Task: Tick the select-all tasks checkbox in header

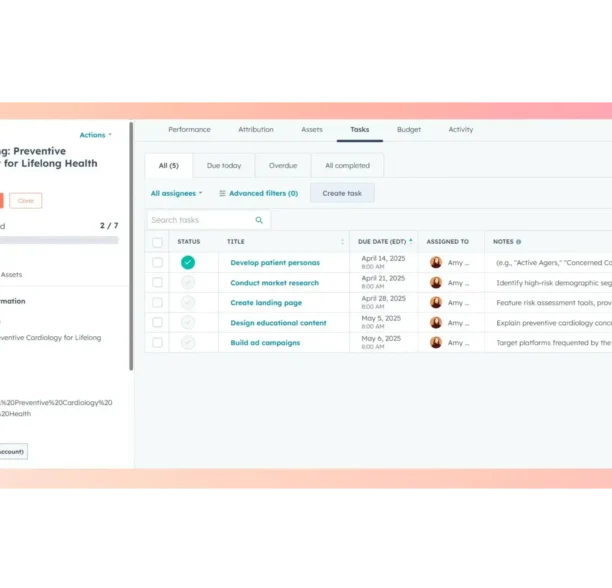Action: tap(157, 242)
